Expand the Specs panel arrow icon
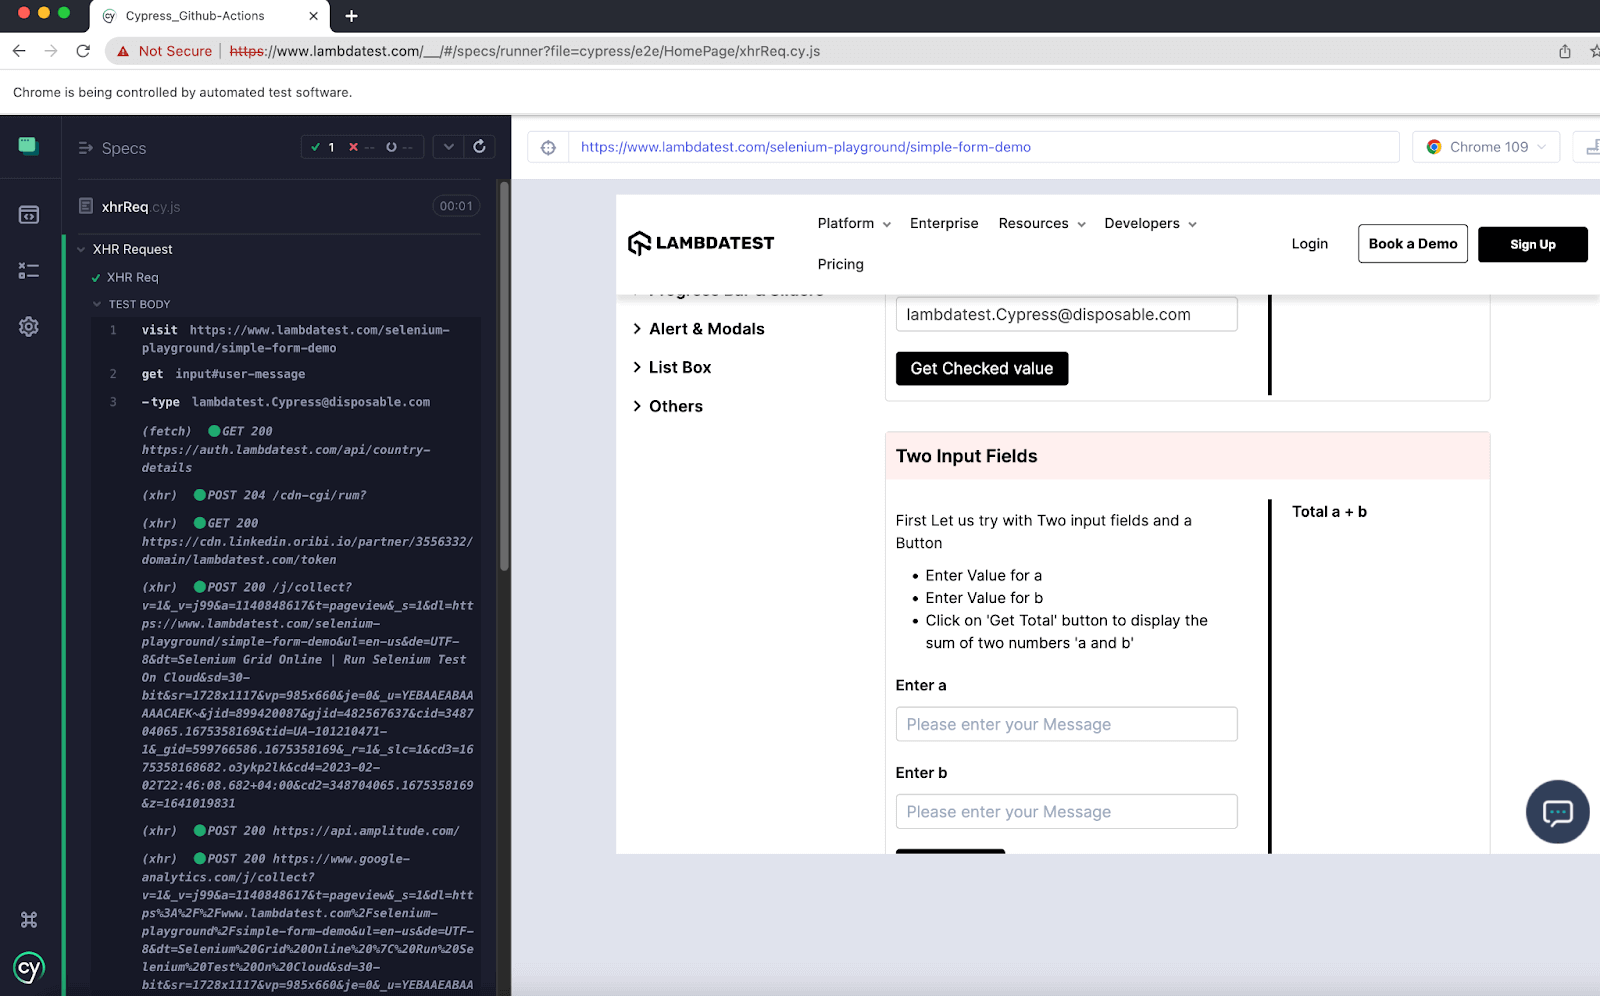Image resolution: width=1600 pixels, height=996 pixels. tap(85, 148)
